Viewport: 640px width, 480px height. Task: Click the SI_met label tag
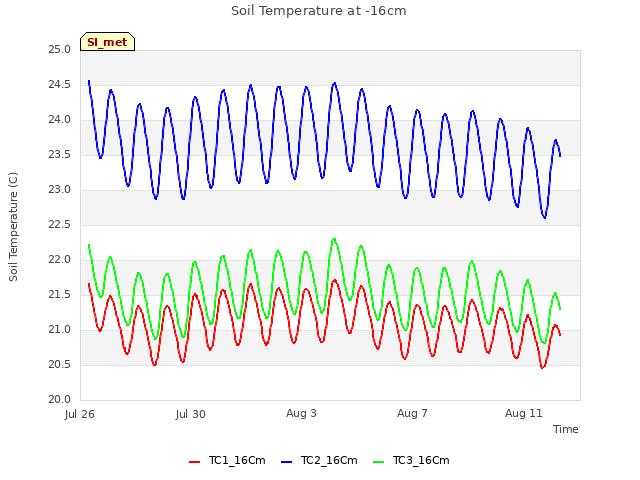click(x=107, y=42)
